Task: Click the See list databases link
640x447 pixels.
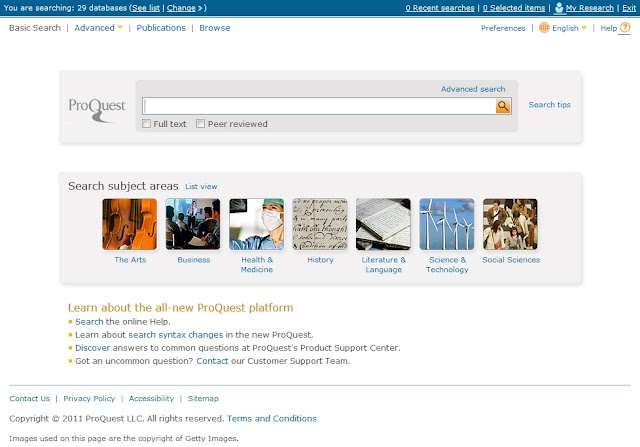Action: pyautogui.click(x=146, y=8)
